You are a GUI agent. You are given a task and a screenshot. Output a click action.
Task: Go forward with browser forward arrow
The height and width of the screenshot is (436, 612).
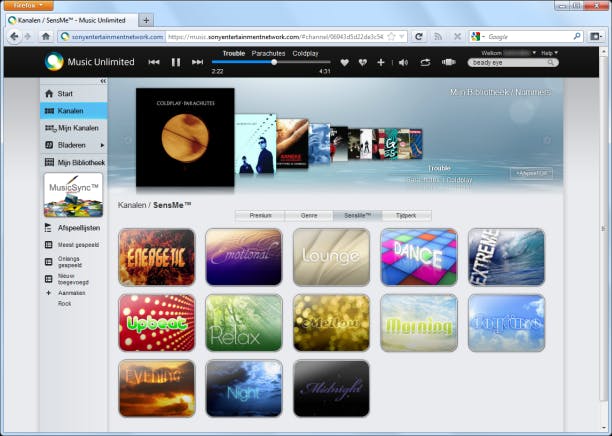(x=28, y=37)
